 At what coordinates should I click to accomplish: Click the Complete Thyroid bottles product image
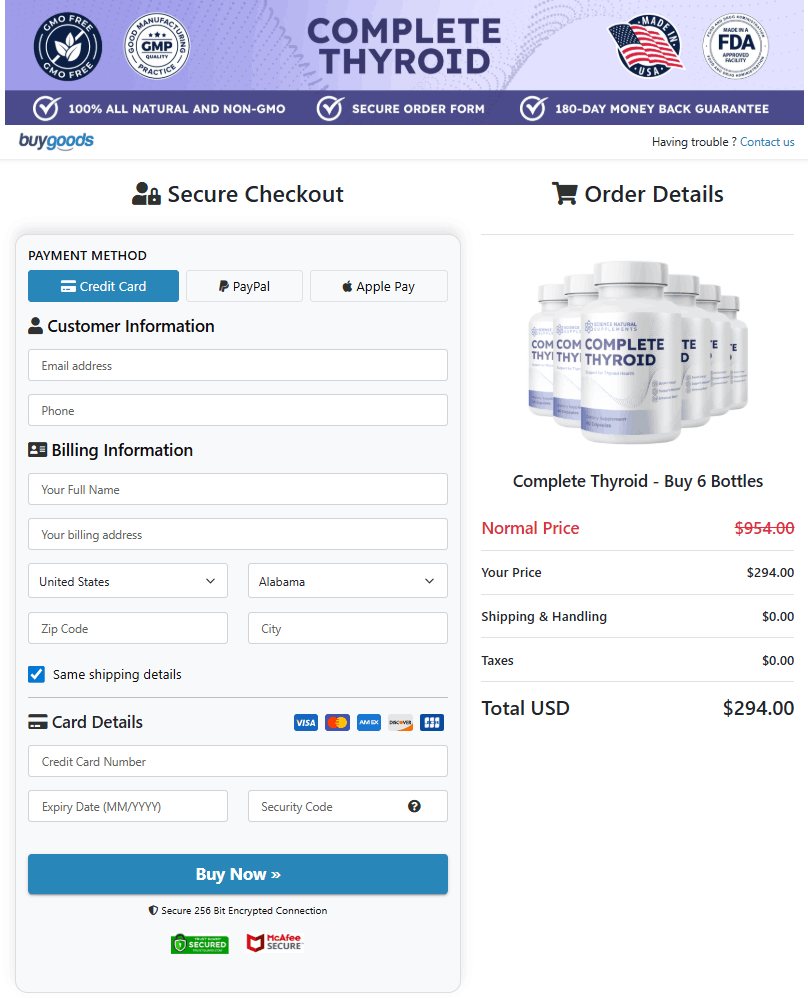pos(637,352)
